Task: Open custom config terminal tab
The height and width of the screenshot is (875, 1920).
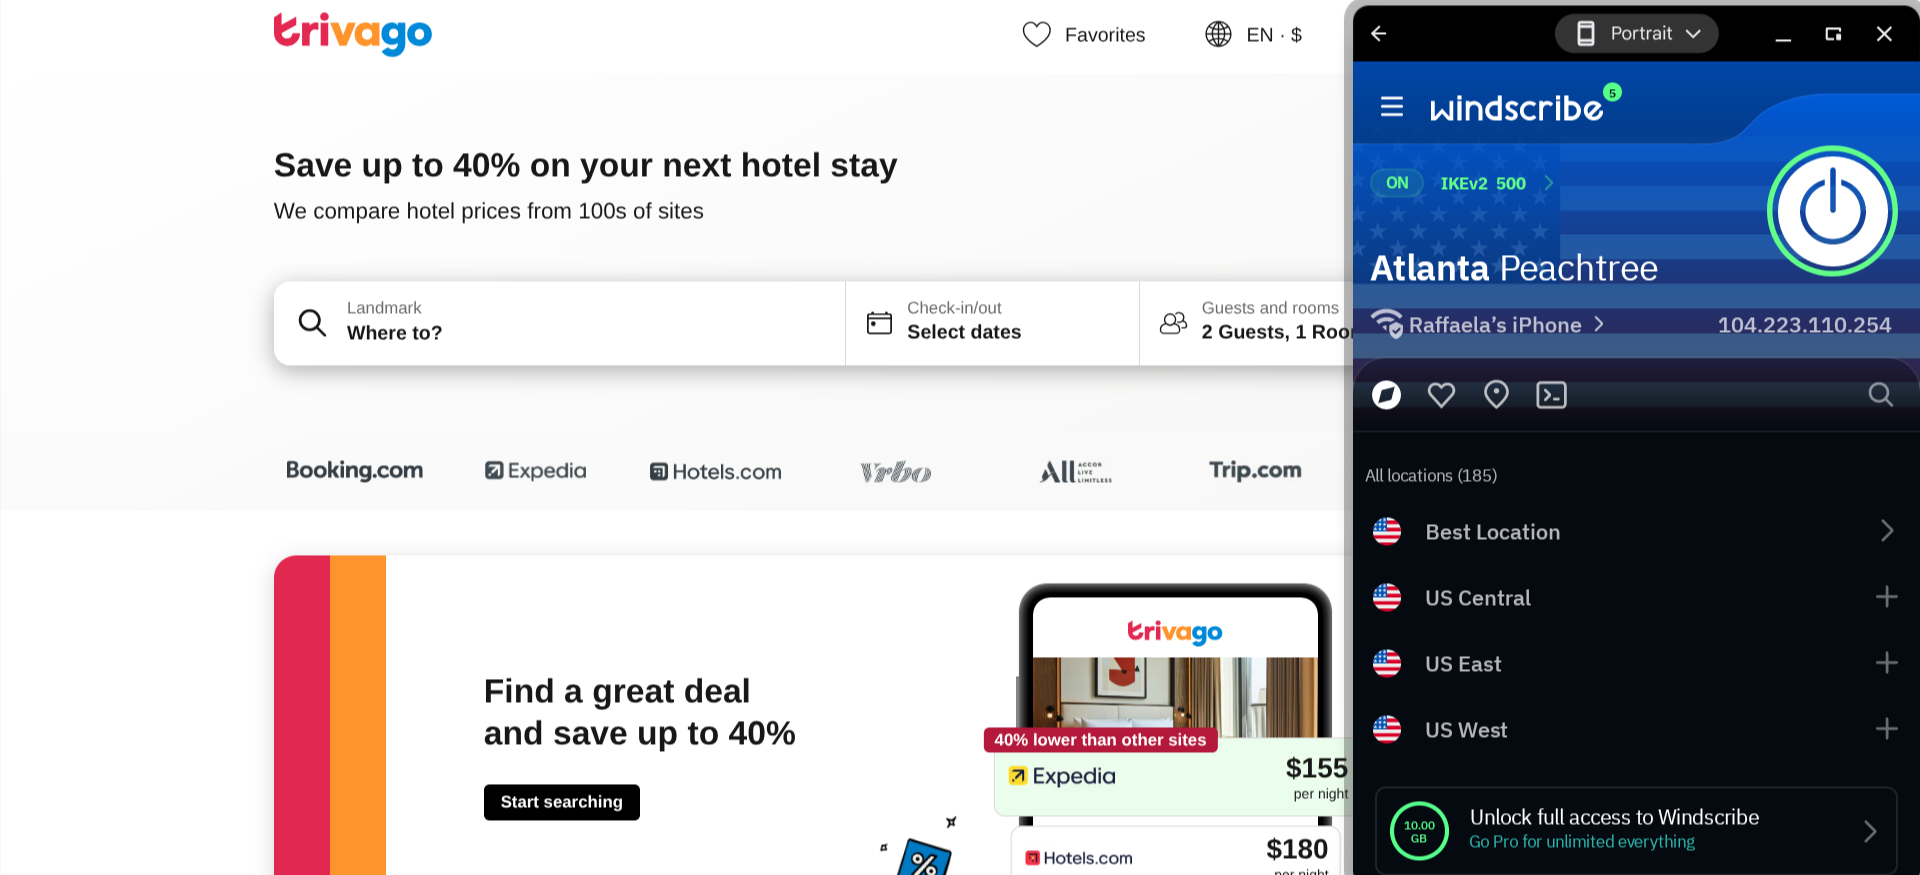Action: point(1551,395)
